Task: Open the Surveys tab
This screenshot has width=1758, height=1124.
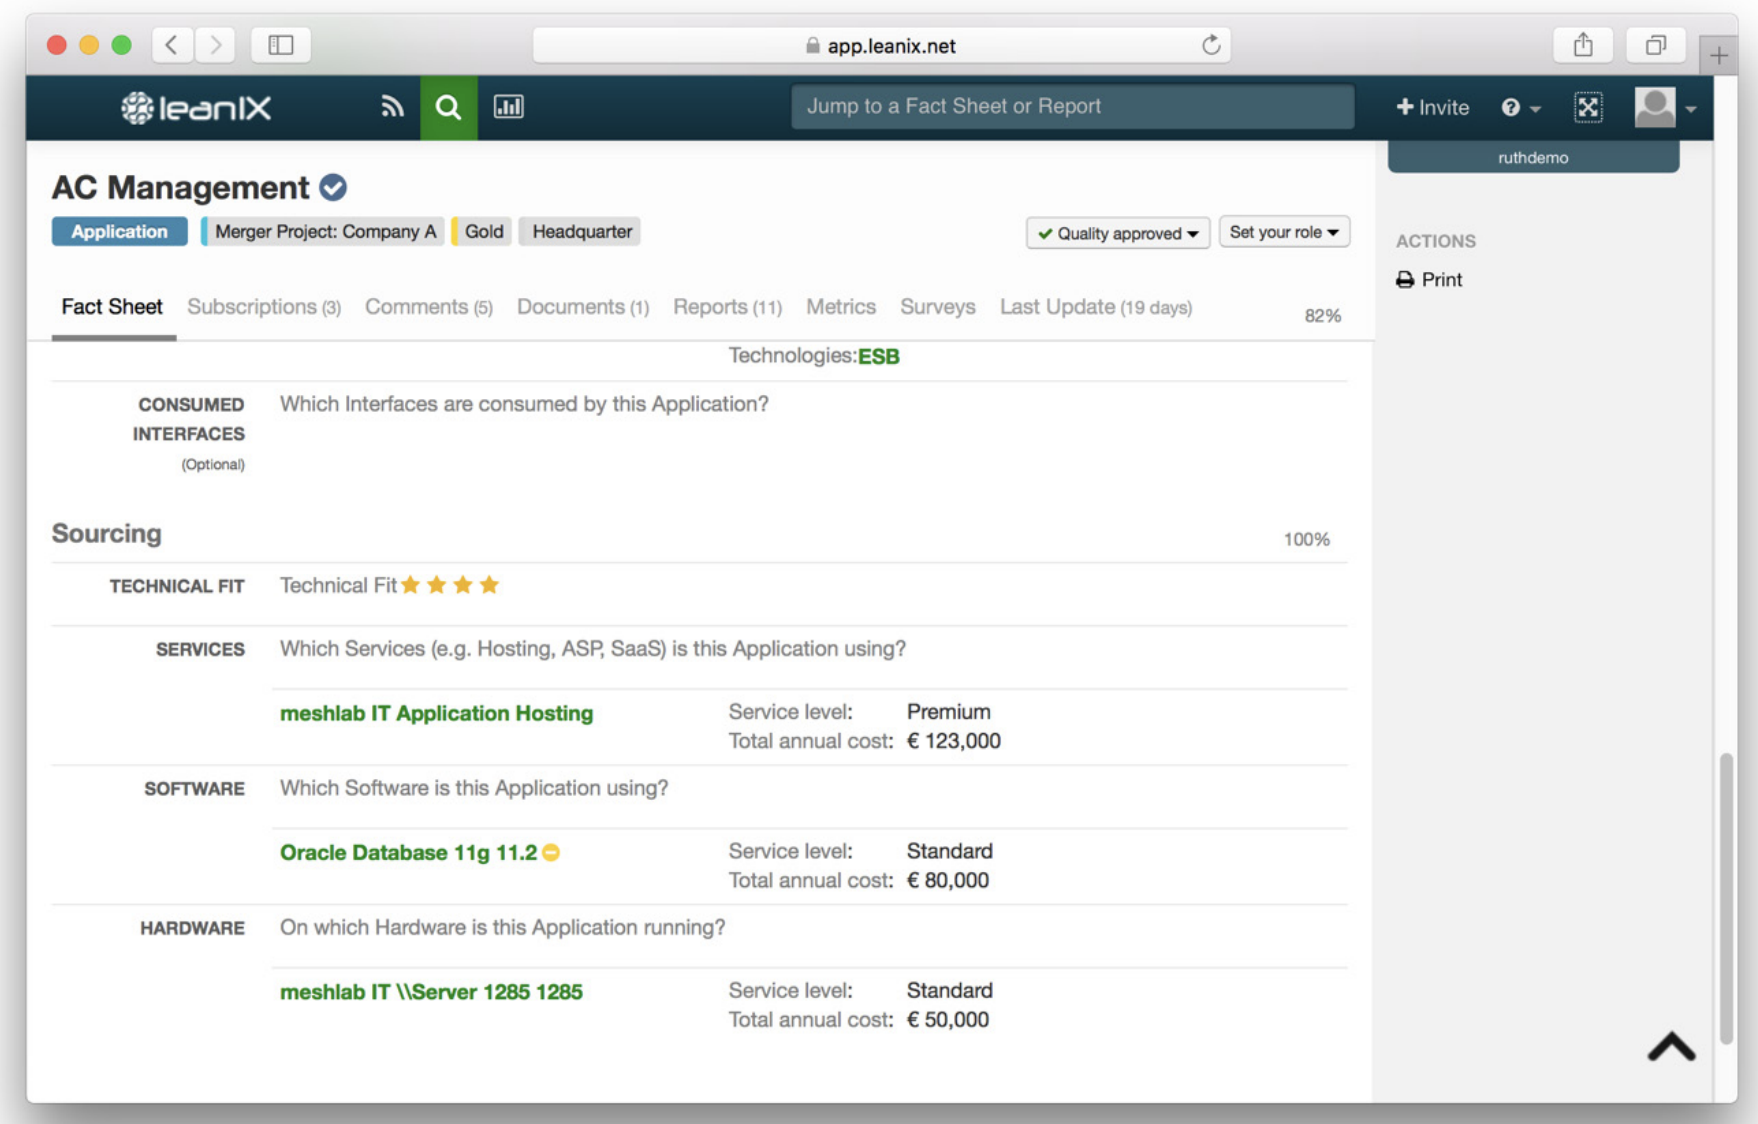Action: [938, 307]
